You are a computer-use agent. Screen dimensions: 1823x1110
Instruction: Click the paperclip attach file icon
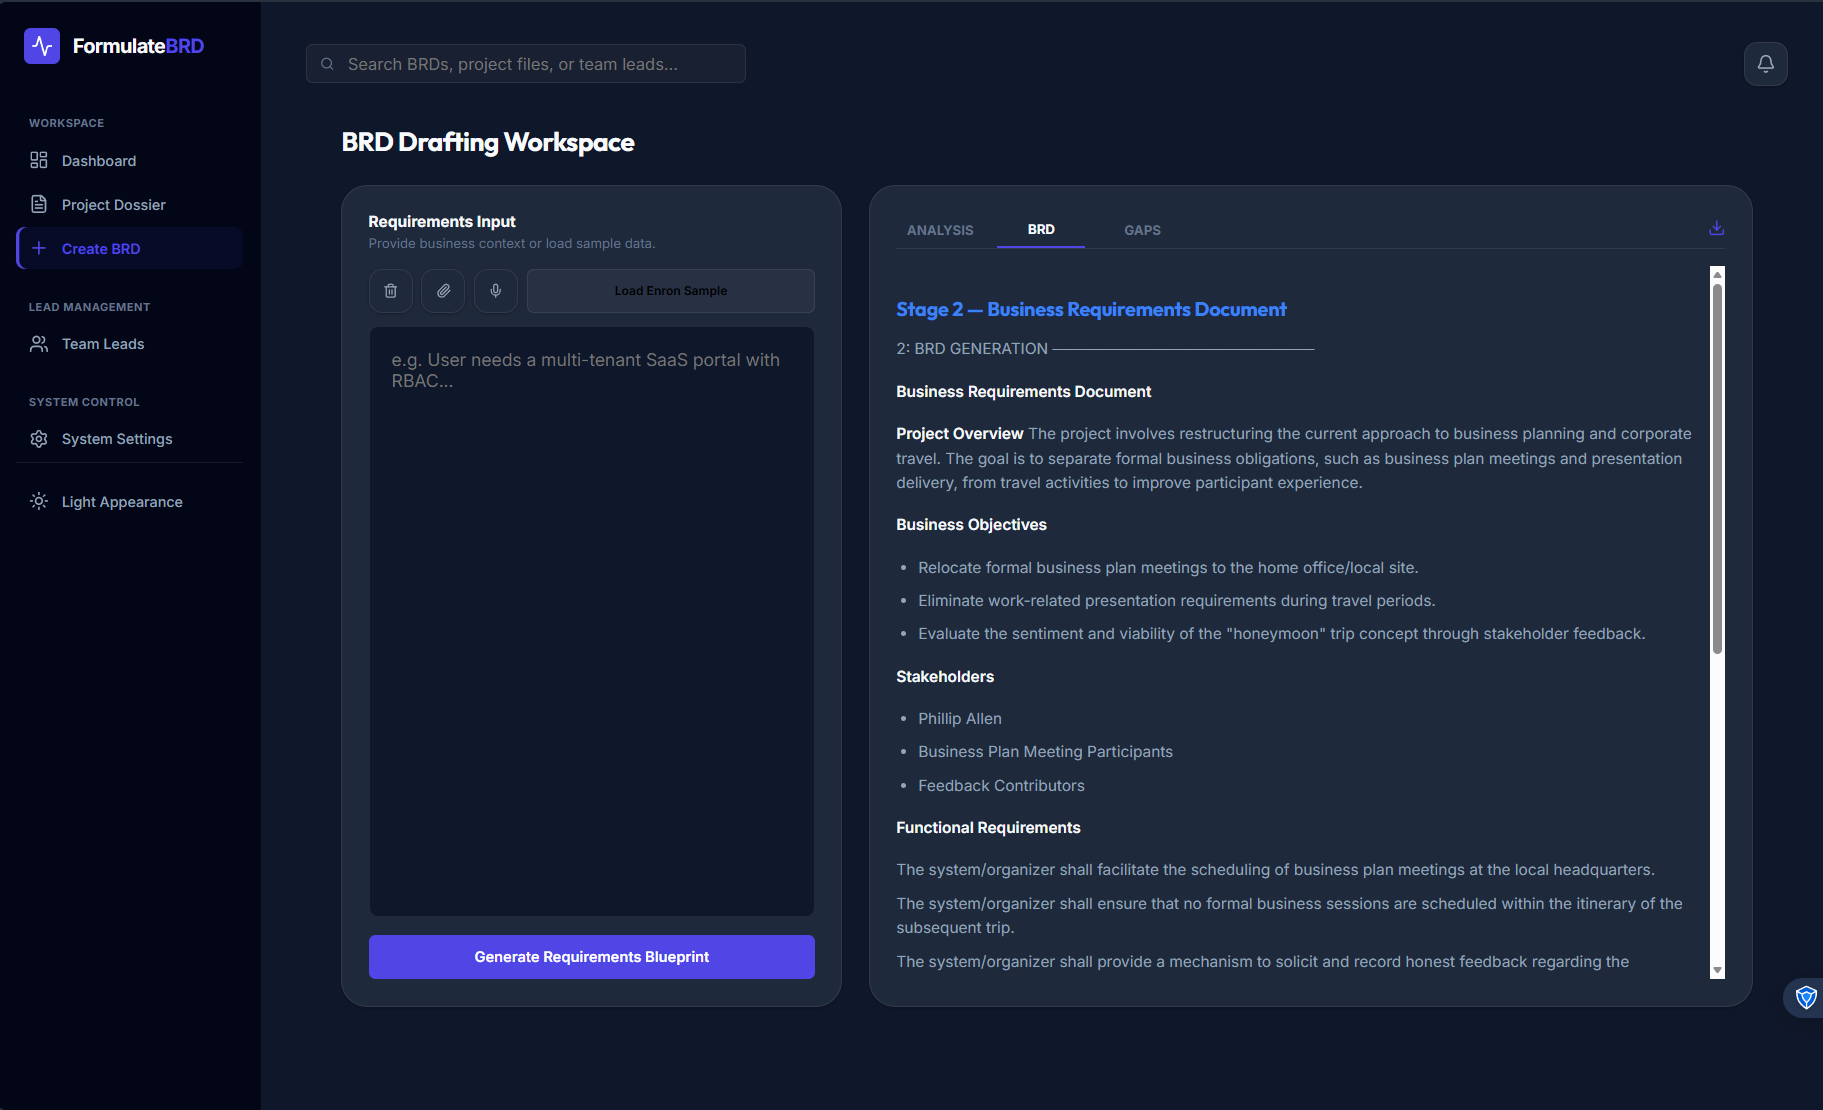click(443, 291)
